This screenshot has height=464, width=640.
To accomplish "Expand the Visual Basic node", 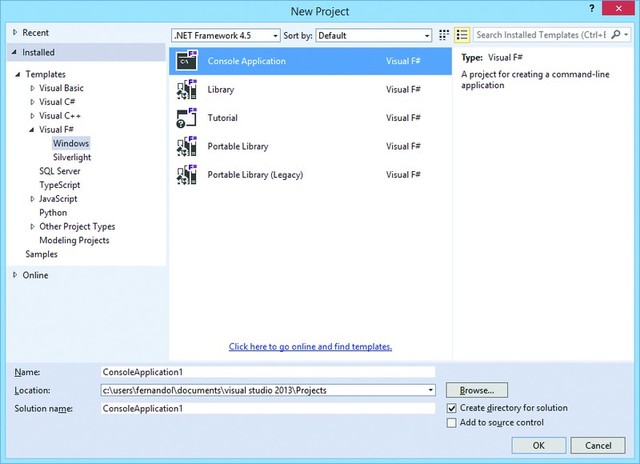I will coord(32,88).
